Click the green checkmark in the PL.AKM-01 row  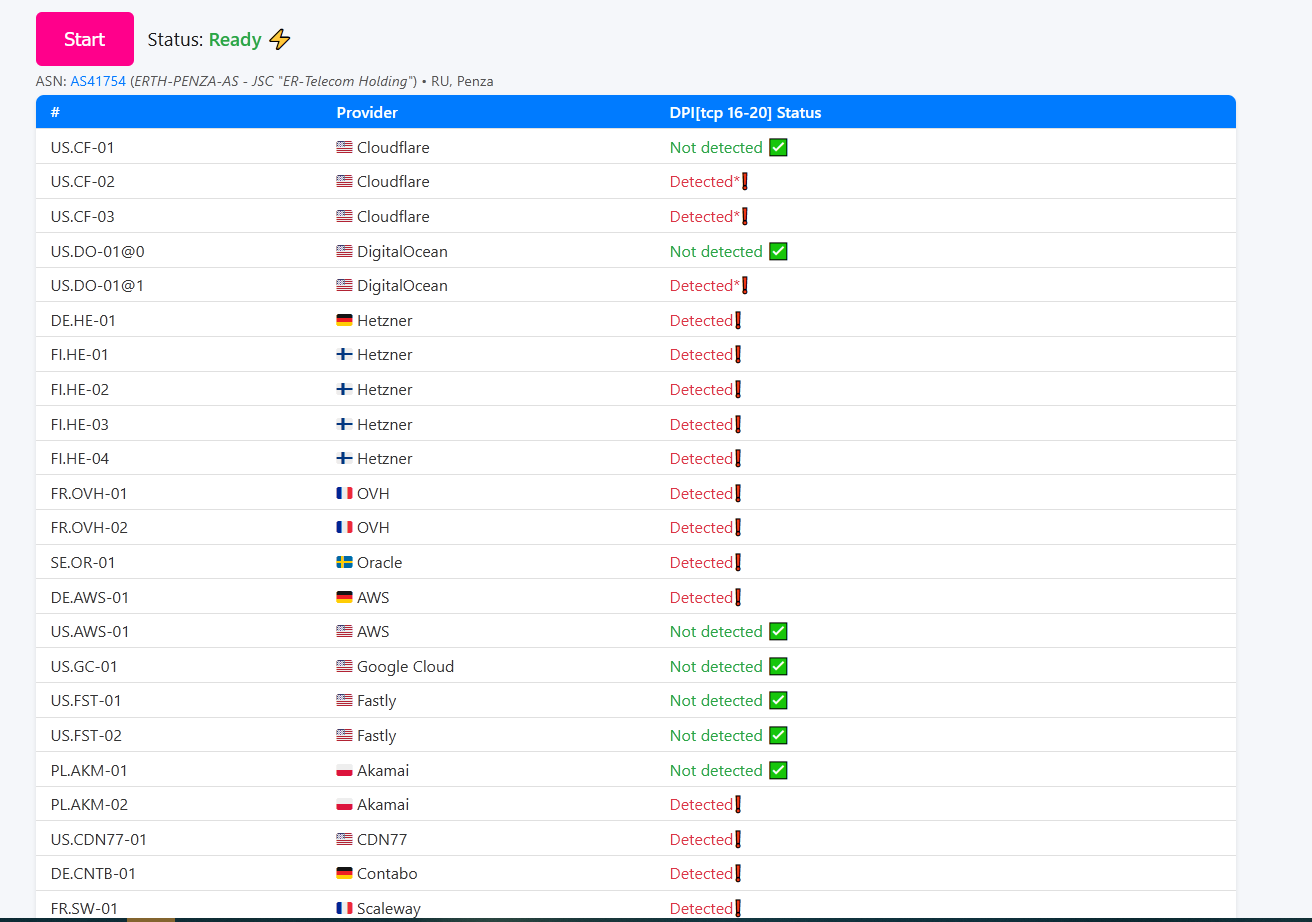(x=778, y=770)
